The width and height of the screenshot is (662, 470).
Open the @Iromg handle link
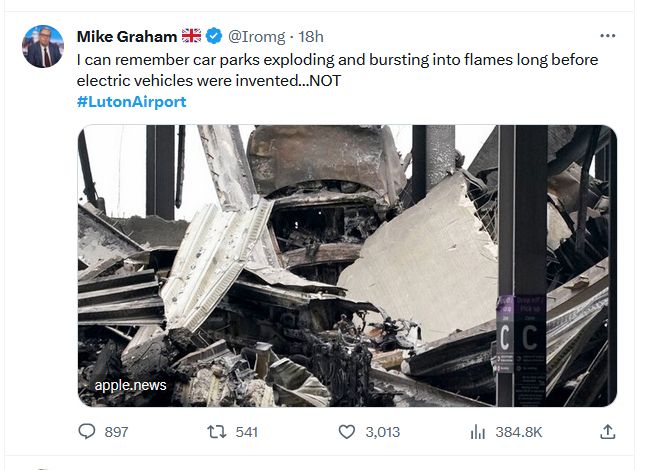pos(256,37)
